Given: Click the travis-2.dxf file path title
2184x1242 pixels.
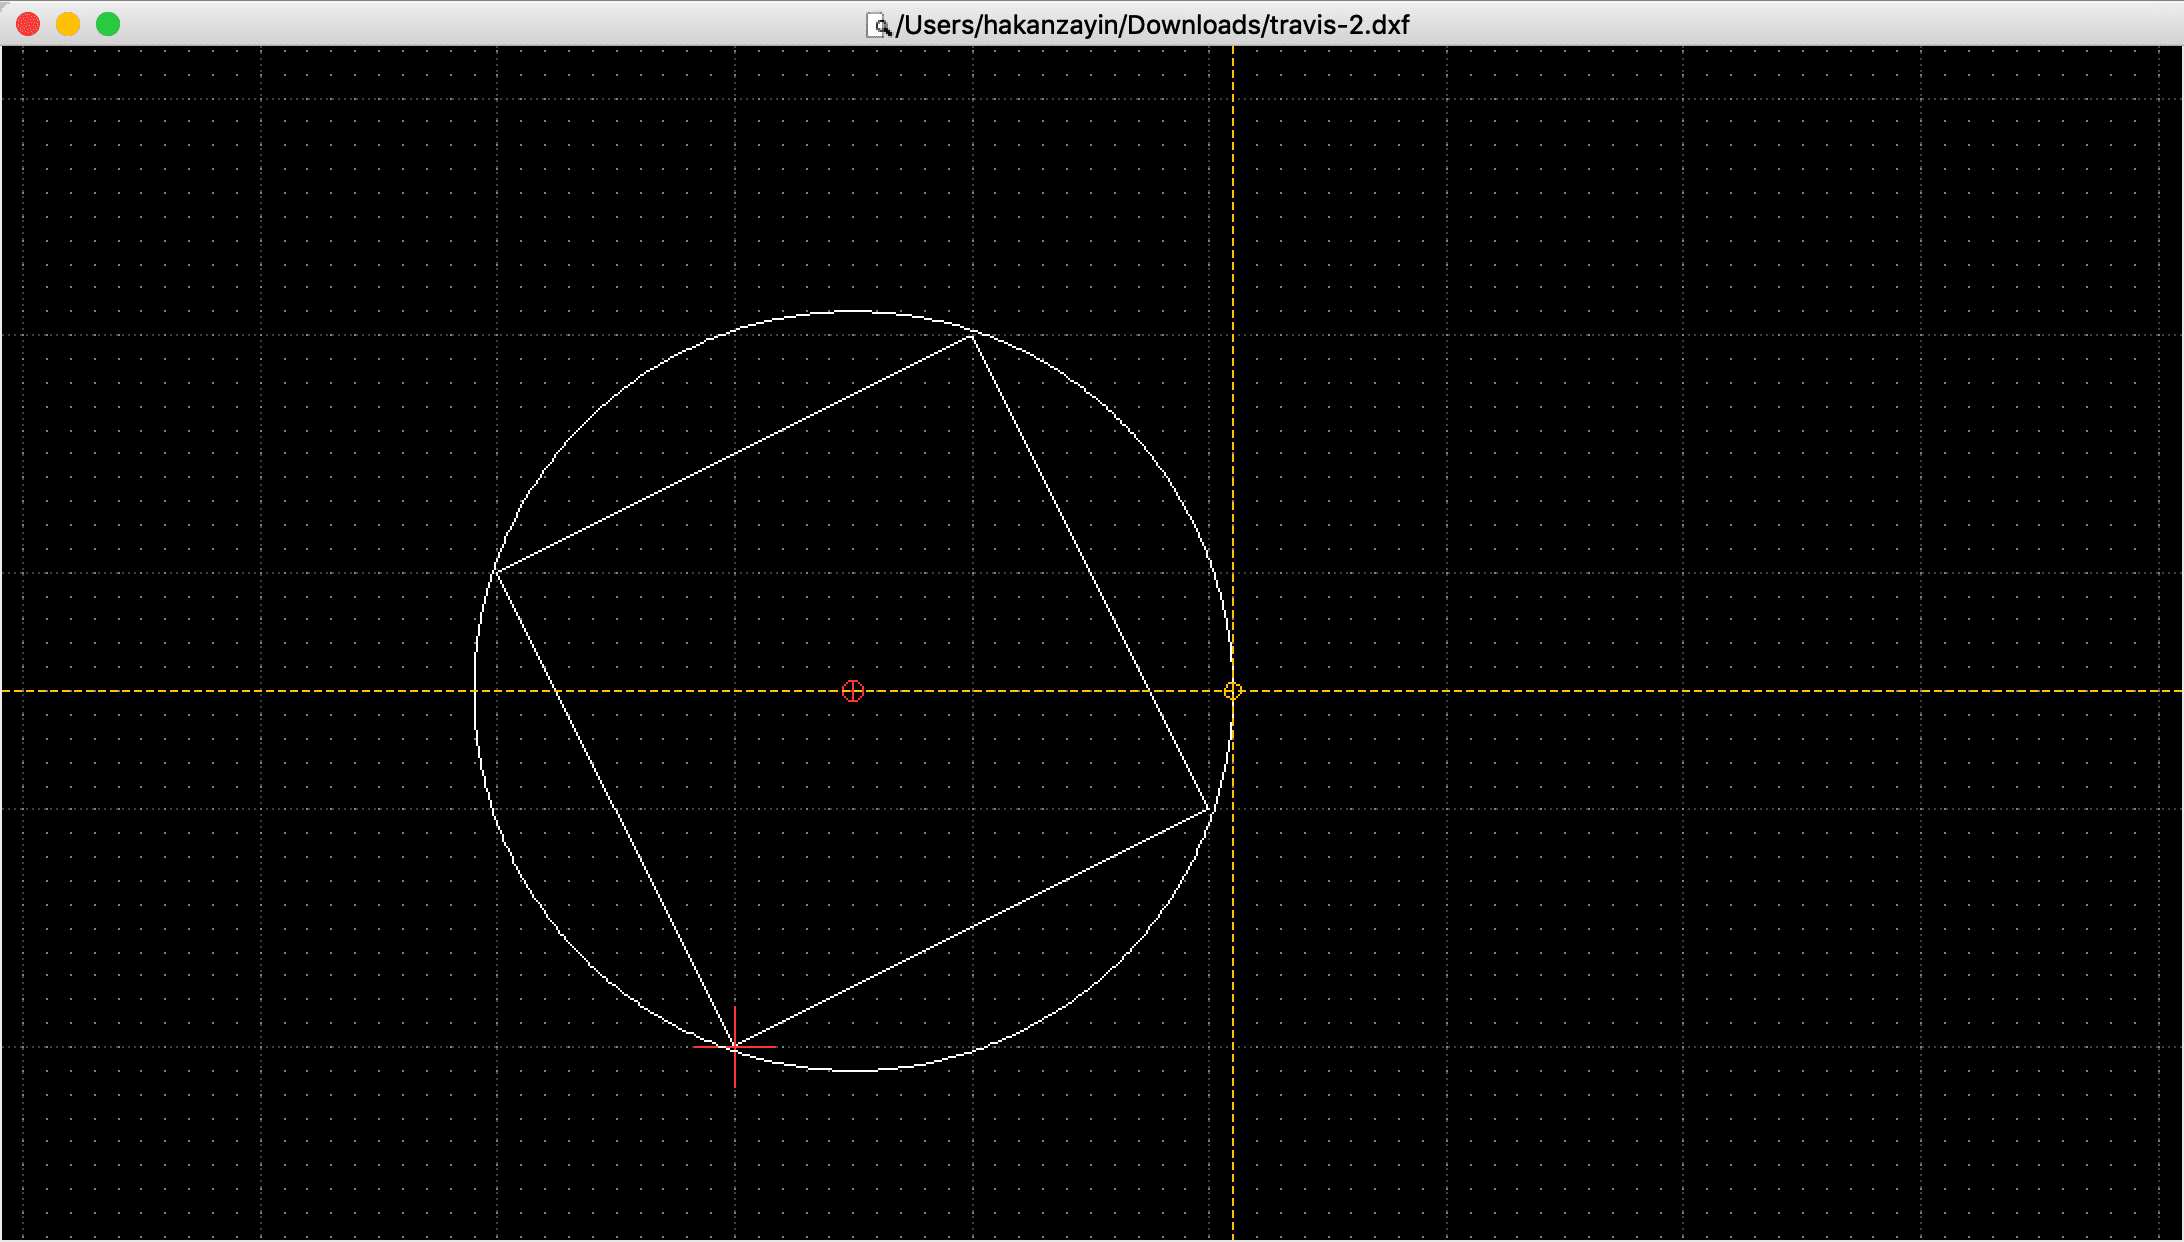Looking at the screenshot, I should tap(1151, 25).
